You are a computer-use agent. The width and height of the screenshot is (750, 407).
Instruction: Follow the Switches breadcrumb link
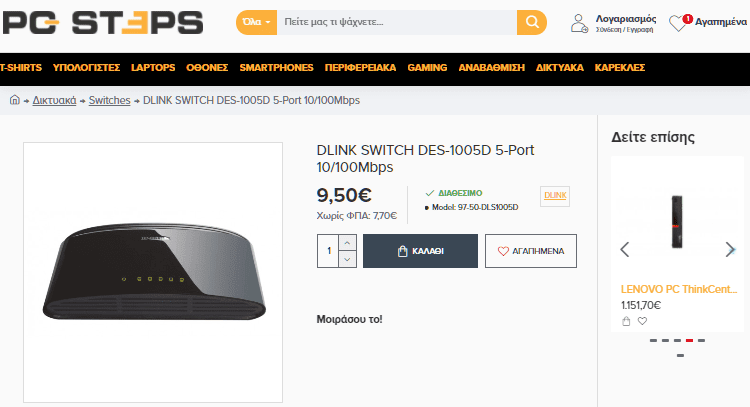tap(110, 100)
